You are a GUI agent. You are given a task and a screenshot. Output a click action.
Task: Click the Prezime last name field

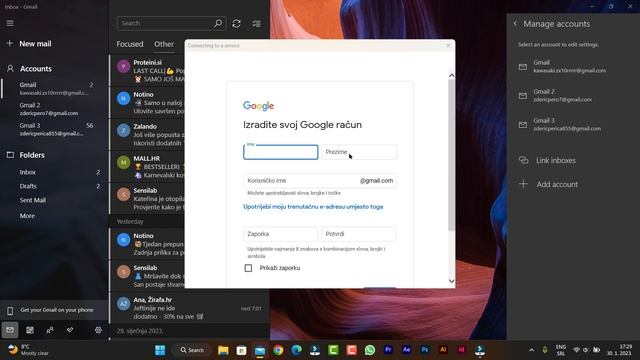pyautogui.click(x=359, y=152)
